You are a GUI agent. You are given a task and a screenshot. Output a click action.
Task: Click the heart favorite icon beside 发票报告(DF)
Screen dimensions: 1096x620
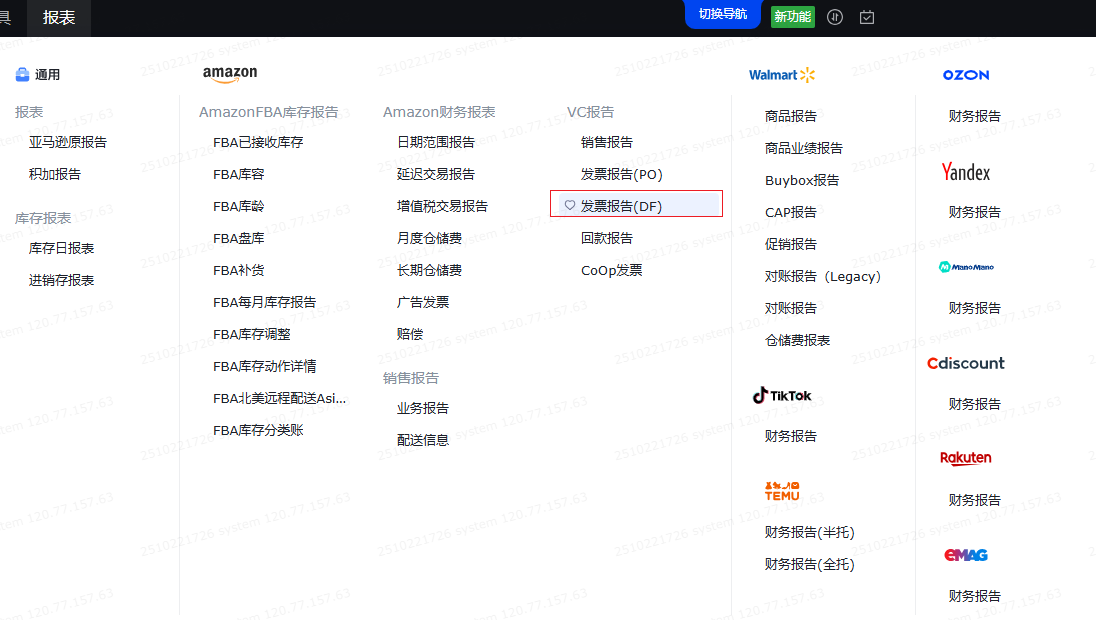click(x=570, y=206)
